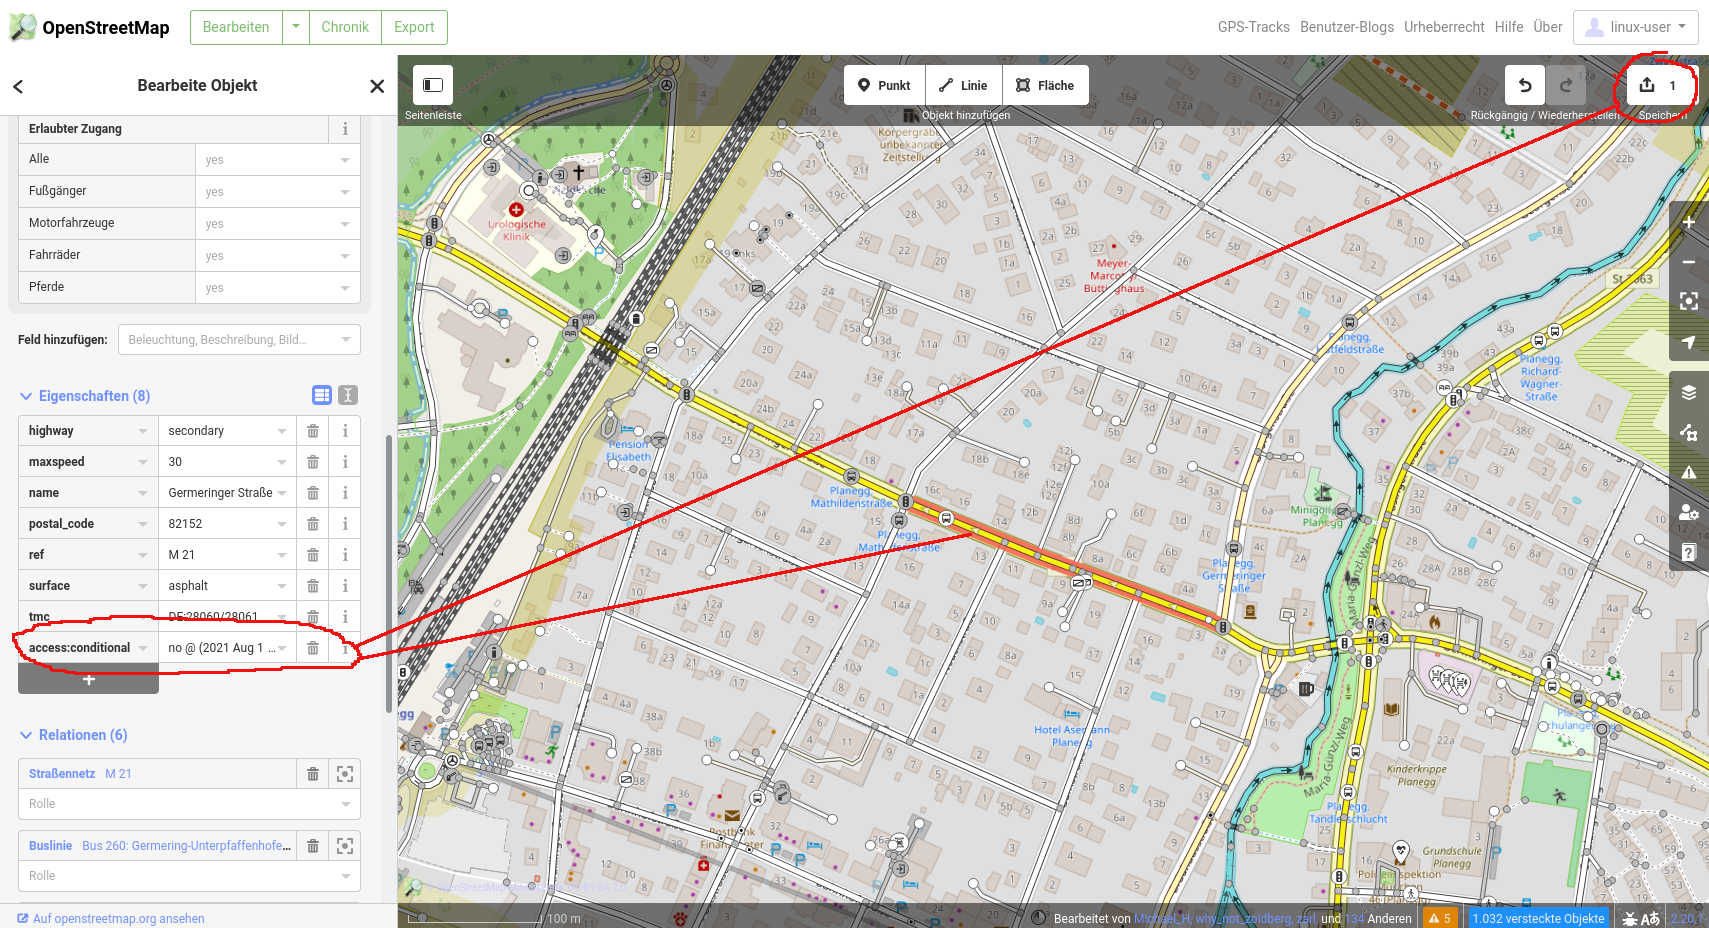The width and height of the screenshot is (1709, 928).
Task: Select the Punkt add-point tool
Action: (885, 85)
